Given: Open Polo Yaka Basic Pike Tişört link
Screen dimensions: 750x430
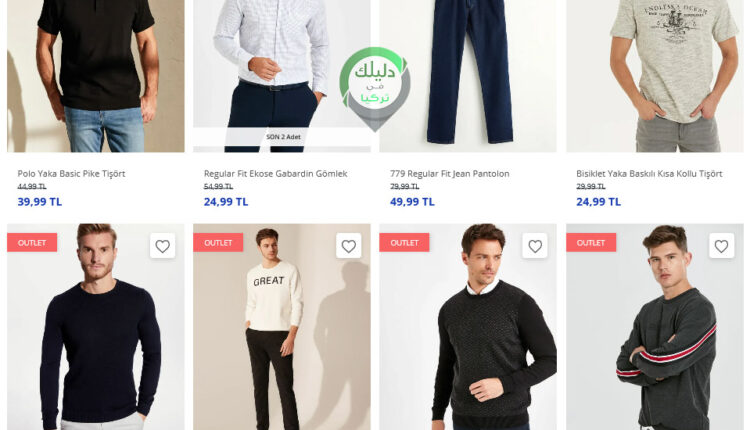Looking at the screenshot, I should point(71,174).
